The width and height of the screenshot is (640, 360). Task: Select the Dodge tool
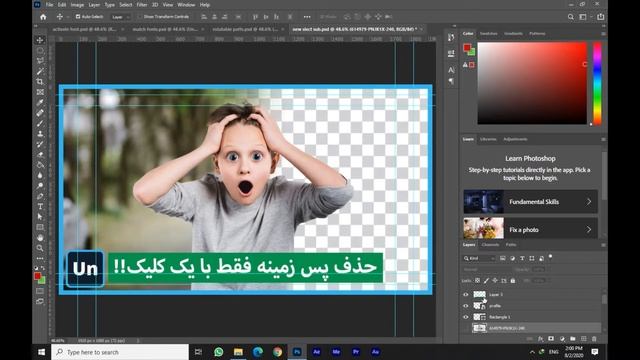(40, 186)
